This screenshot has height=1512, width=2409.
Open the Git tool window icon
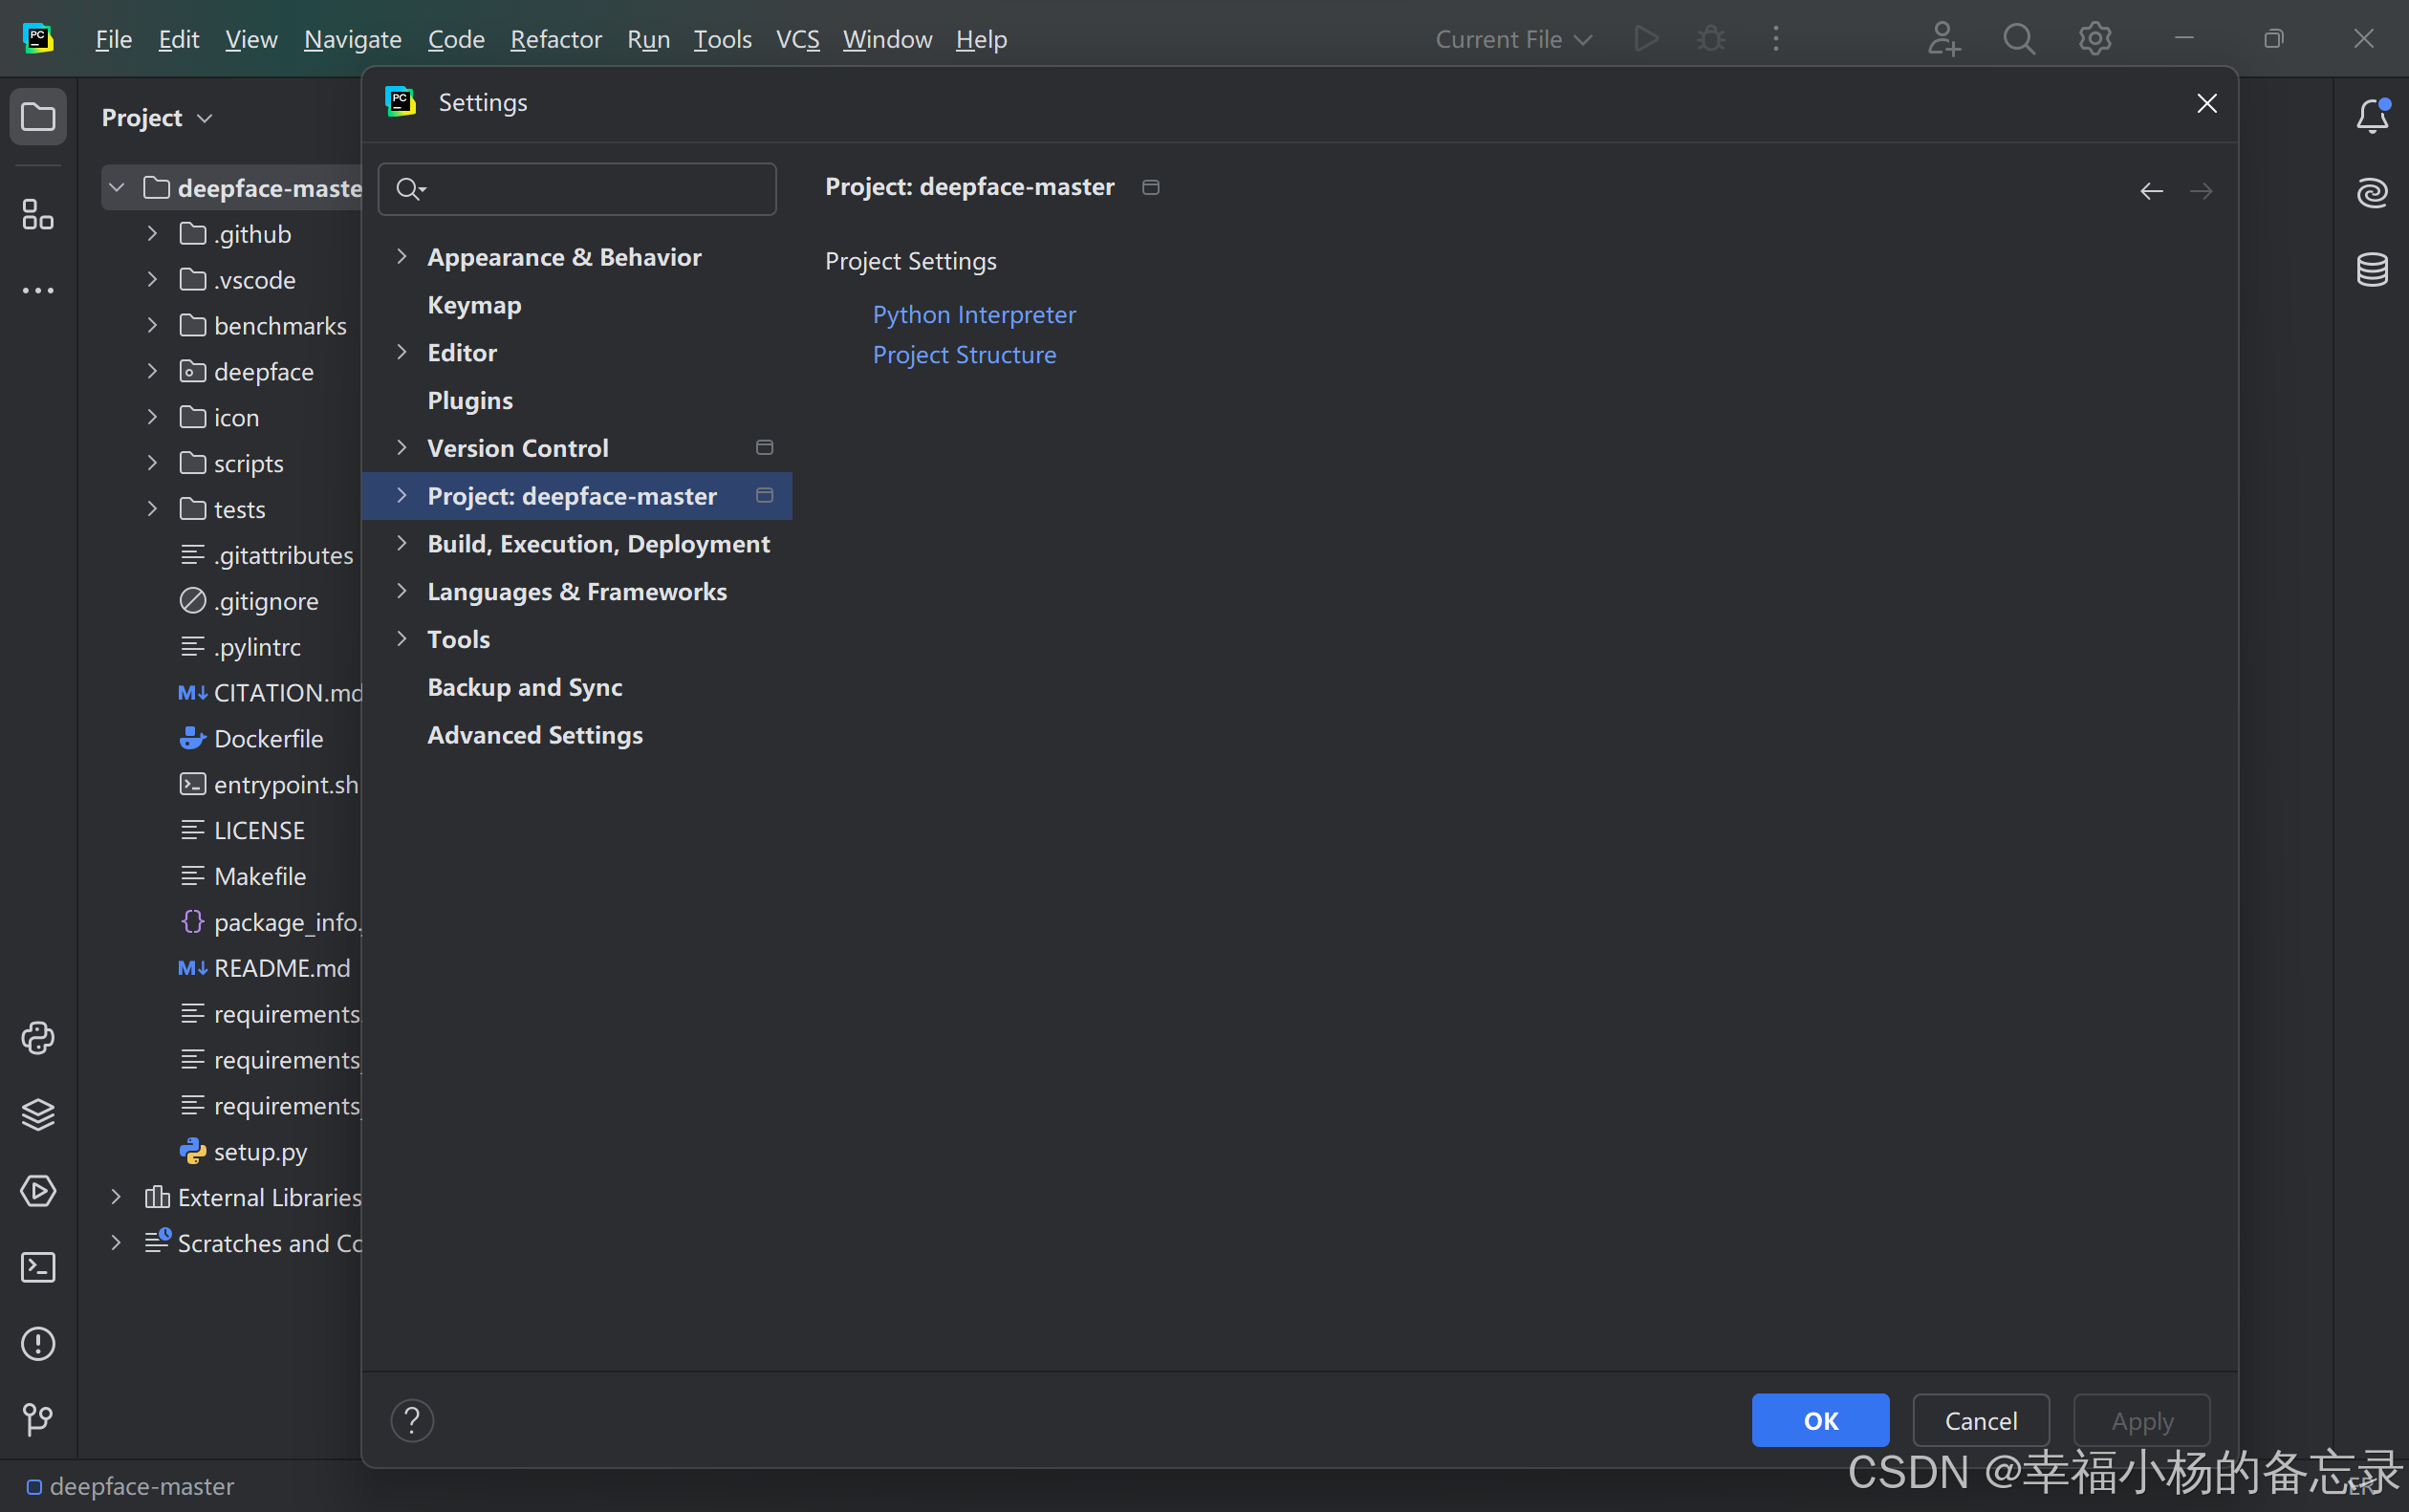click(x=38, y=1419)
